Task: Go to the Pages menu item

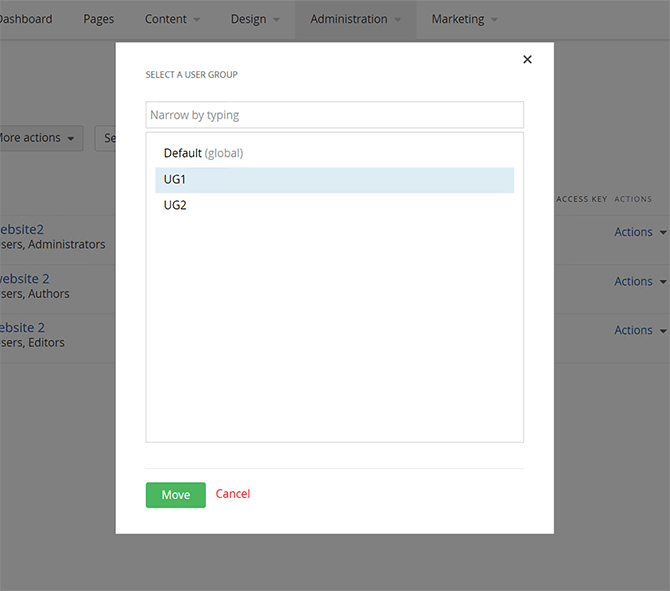Action: pos(98,19)
